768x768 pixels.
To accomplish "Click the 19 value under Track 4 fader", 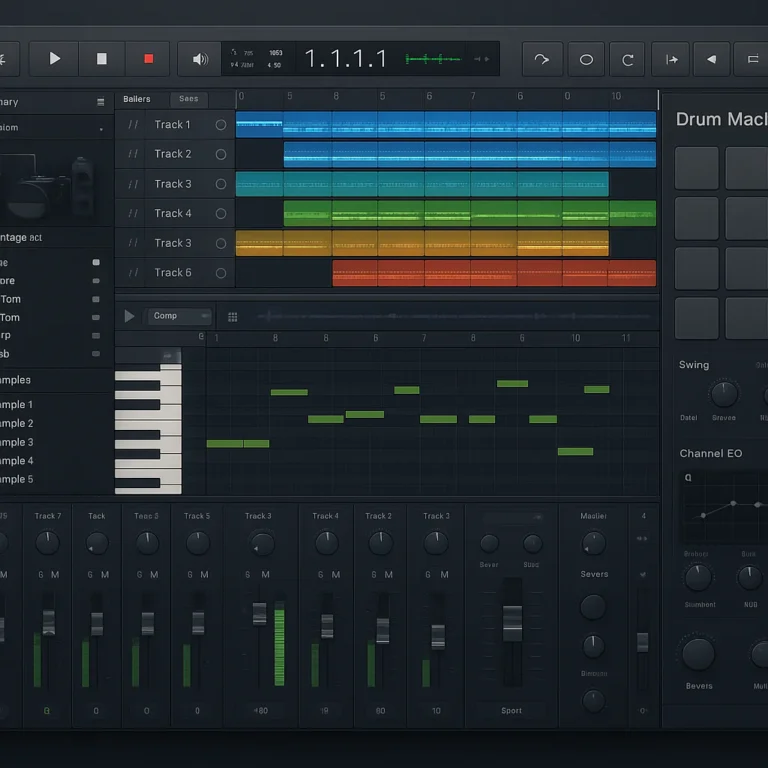I will 324,710.
